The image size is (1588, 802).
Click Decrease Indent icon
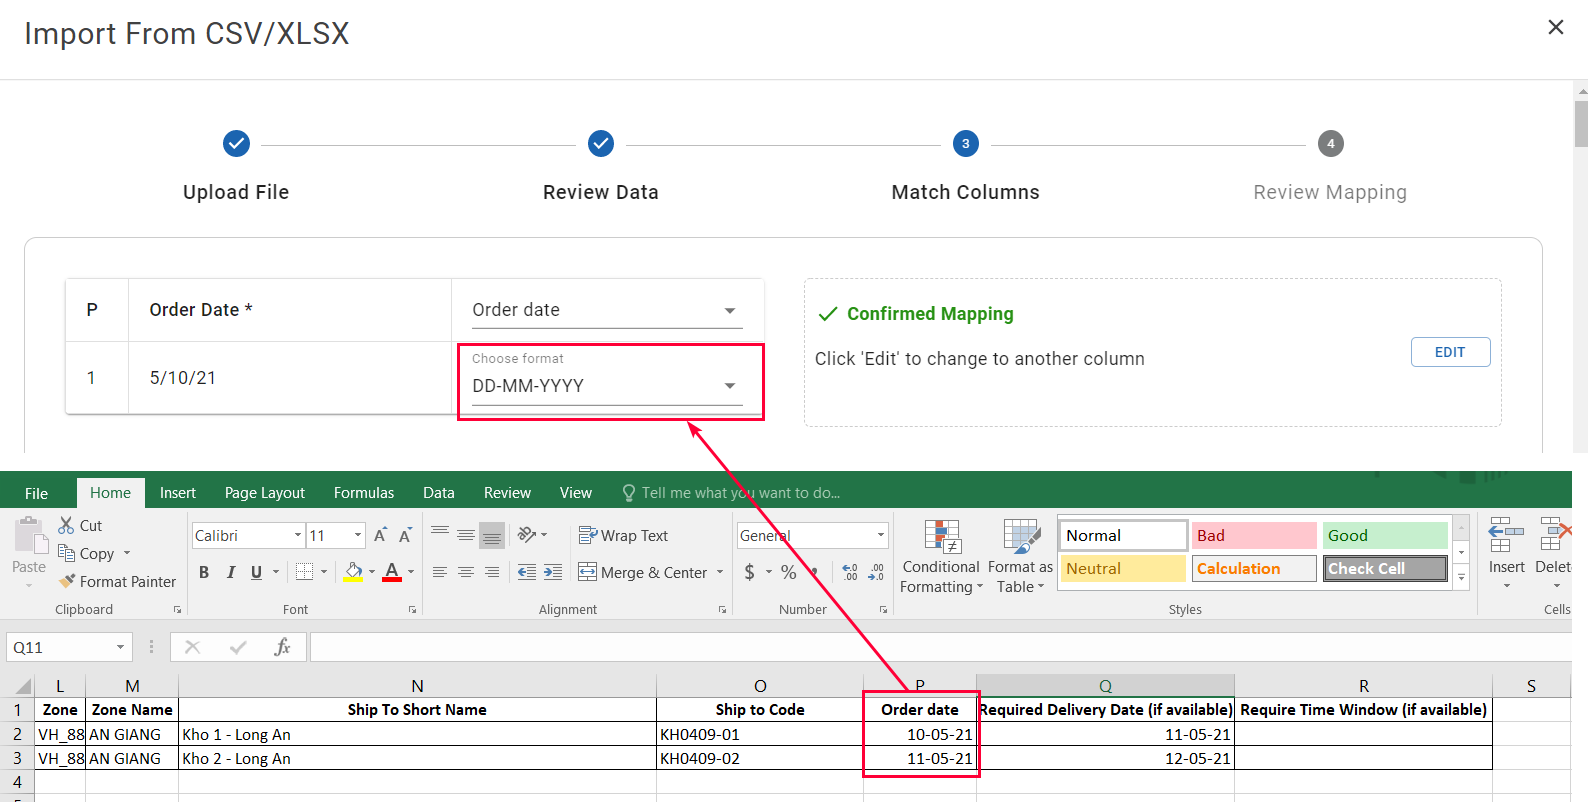(x=527, y=572)
